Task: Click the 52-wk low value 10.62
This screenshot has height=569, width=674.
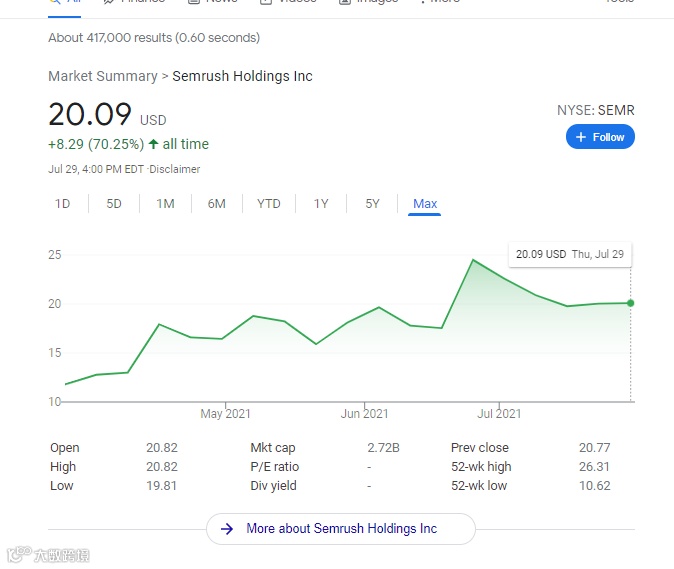Action: coord(594,486)
